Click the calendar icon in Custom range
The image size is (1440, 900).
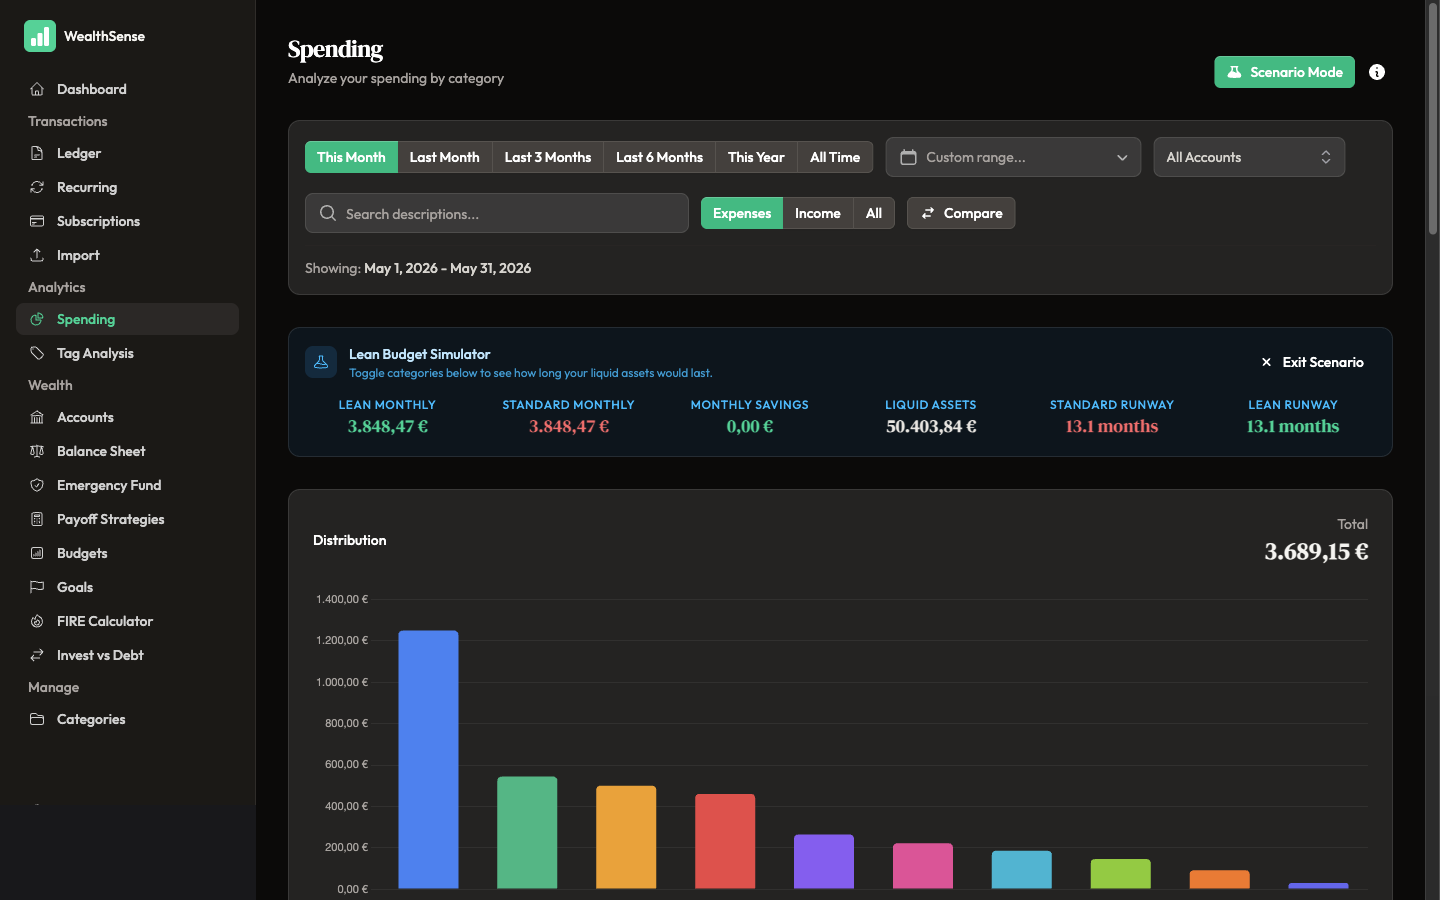(x=908, y=157)
